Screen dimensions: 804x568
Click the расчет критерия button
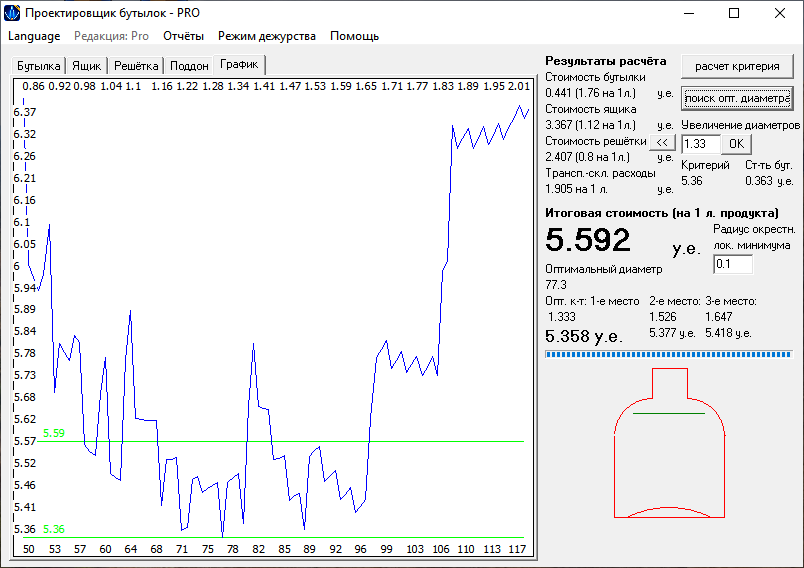tap(737, 66)
